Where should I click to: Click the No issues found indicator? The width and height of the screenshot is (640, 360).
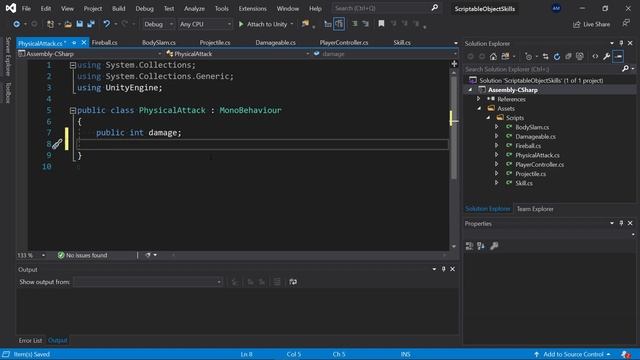coord(82,256)
